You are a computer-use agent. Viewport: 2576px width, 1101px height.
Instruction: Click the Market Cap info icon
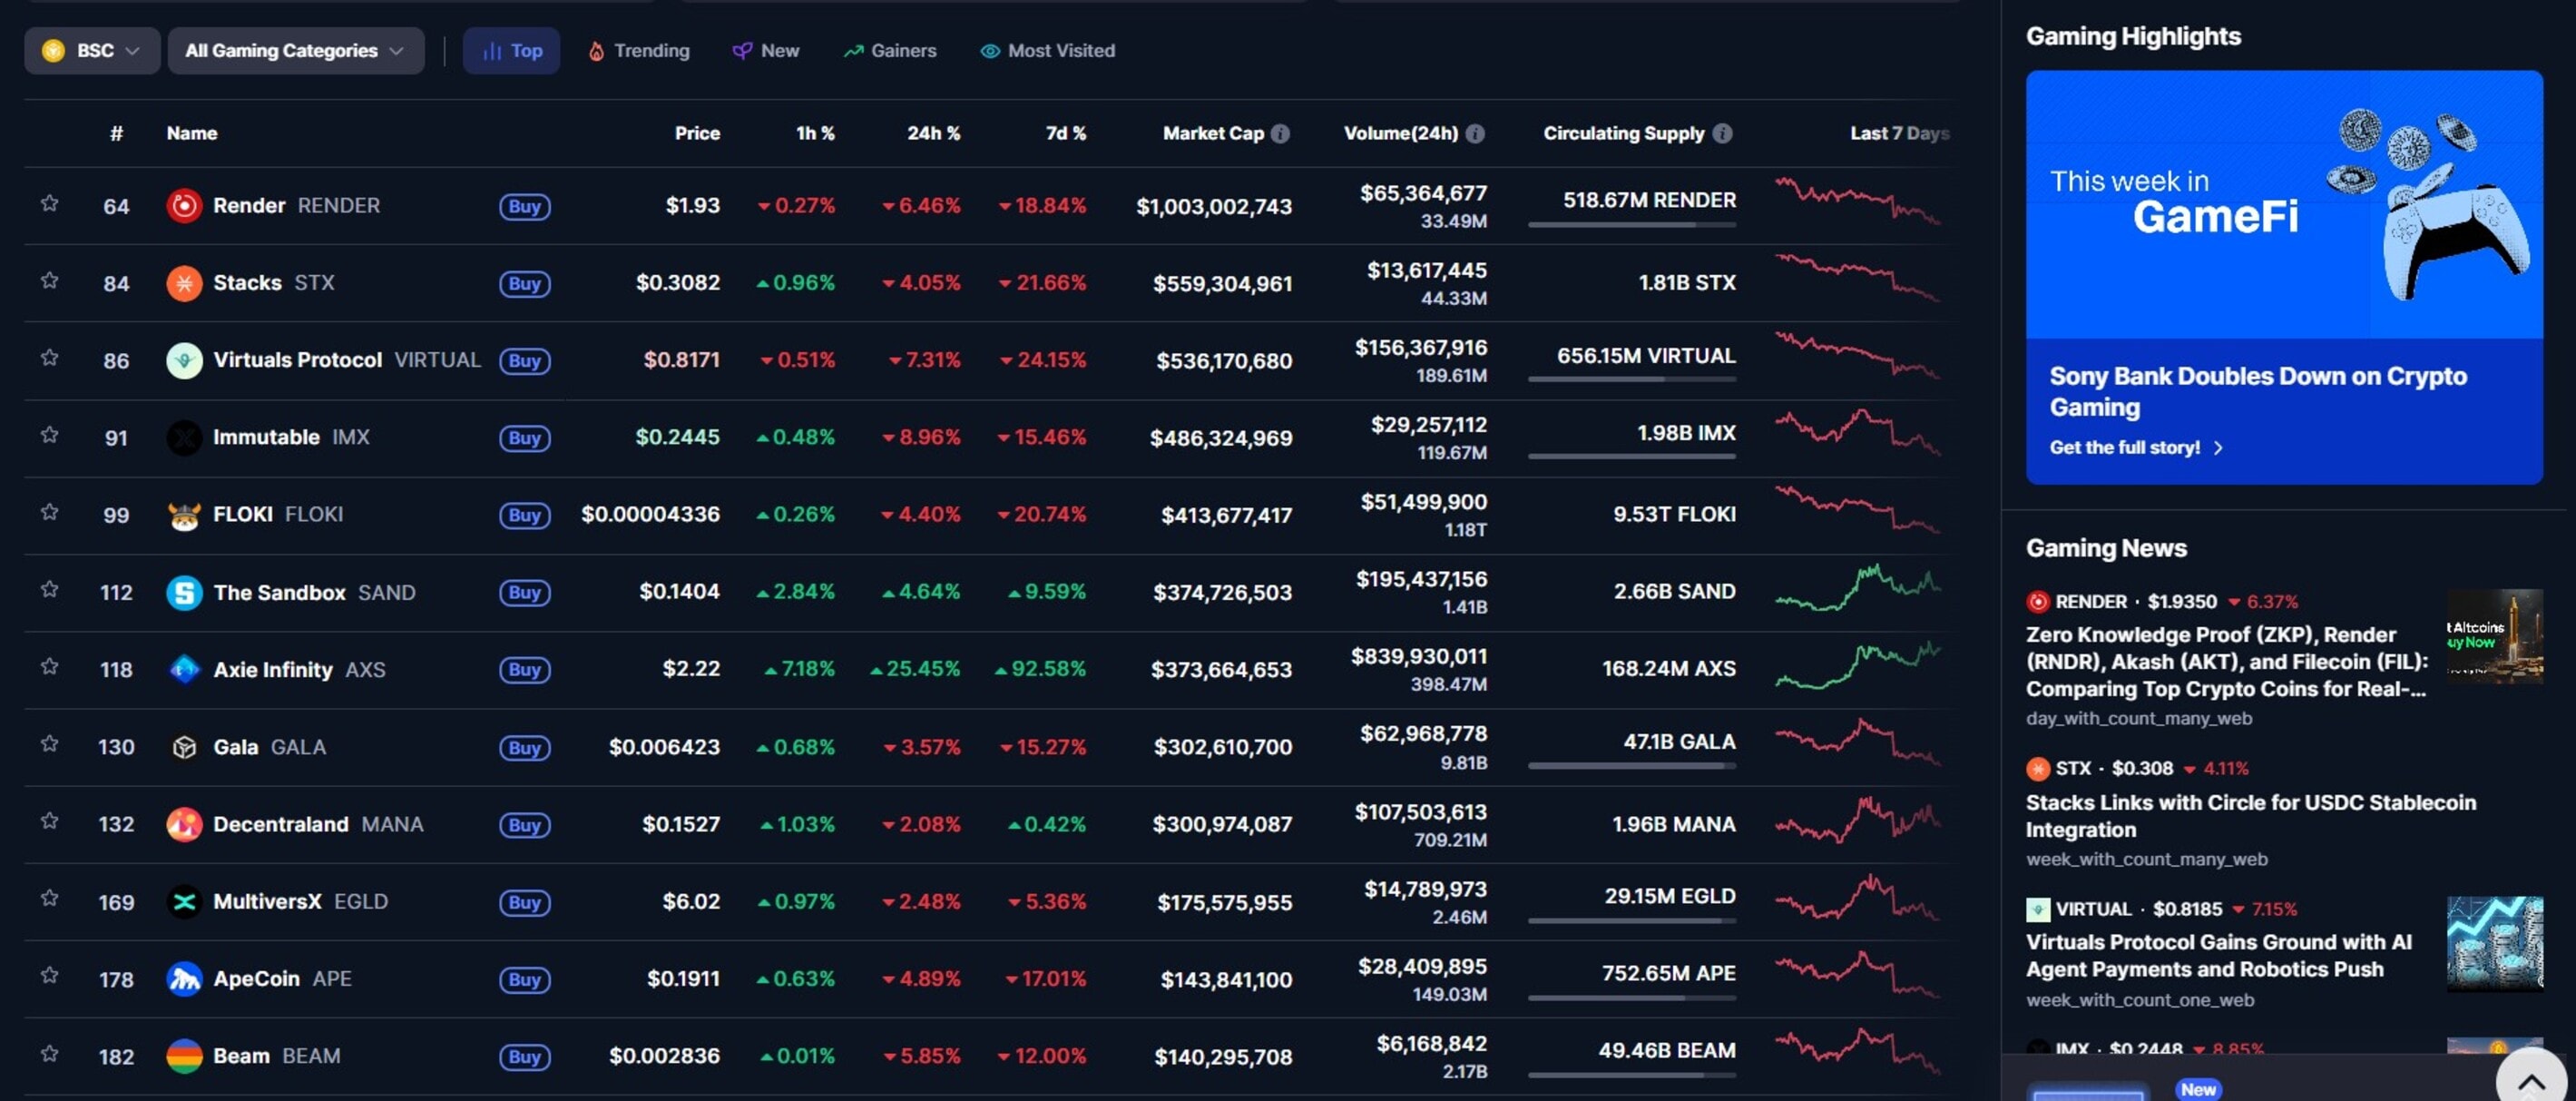(1283, 132)
